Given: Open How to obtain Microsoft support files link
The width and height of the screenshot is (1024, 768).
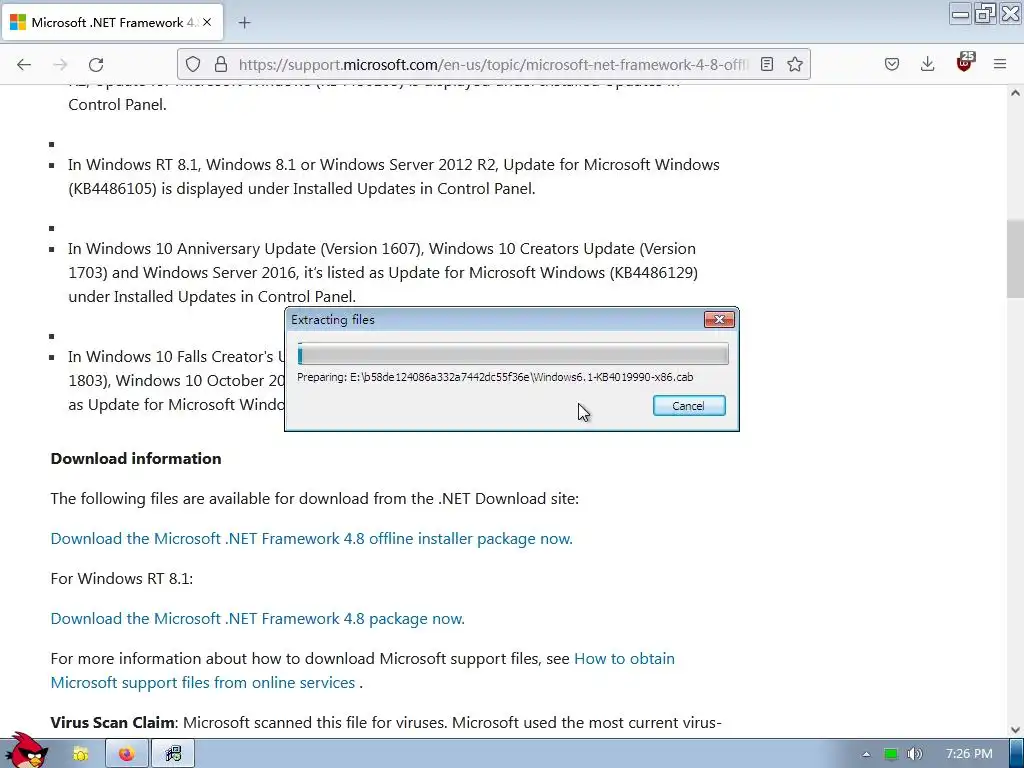Looking at the screenshot, I should tap(362, 670).
